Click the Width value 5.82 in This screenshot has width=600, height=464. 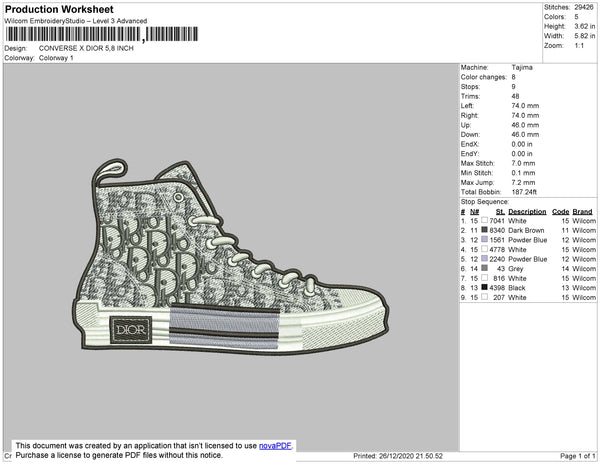point(584,36)
